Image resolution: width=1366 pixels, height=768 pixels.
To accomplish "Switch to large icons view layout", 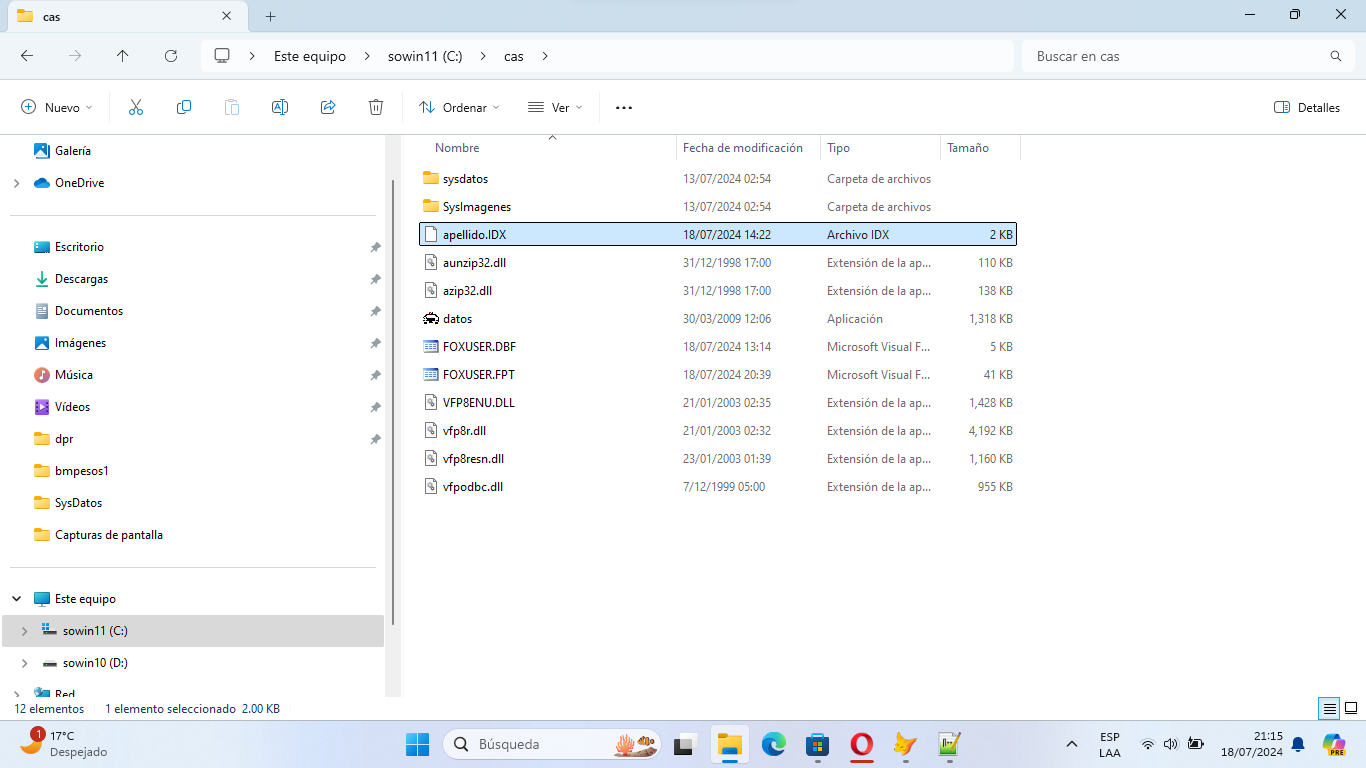I will (x=1351, y=708).
